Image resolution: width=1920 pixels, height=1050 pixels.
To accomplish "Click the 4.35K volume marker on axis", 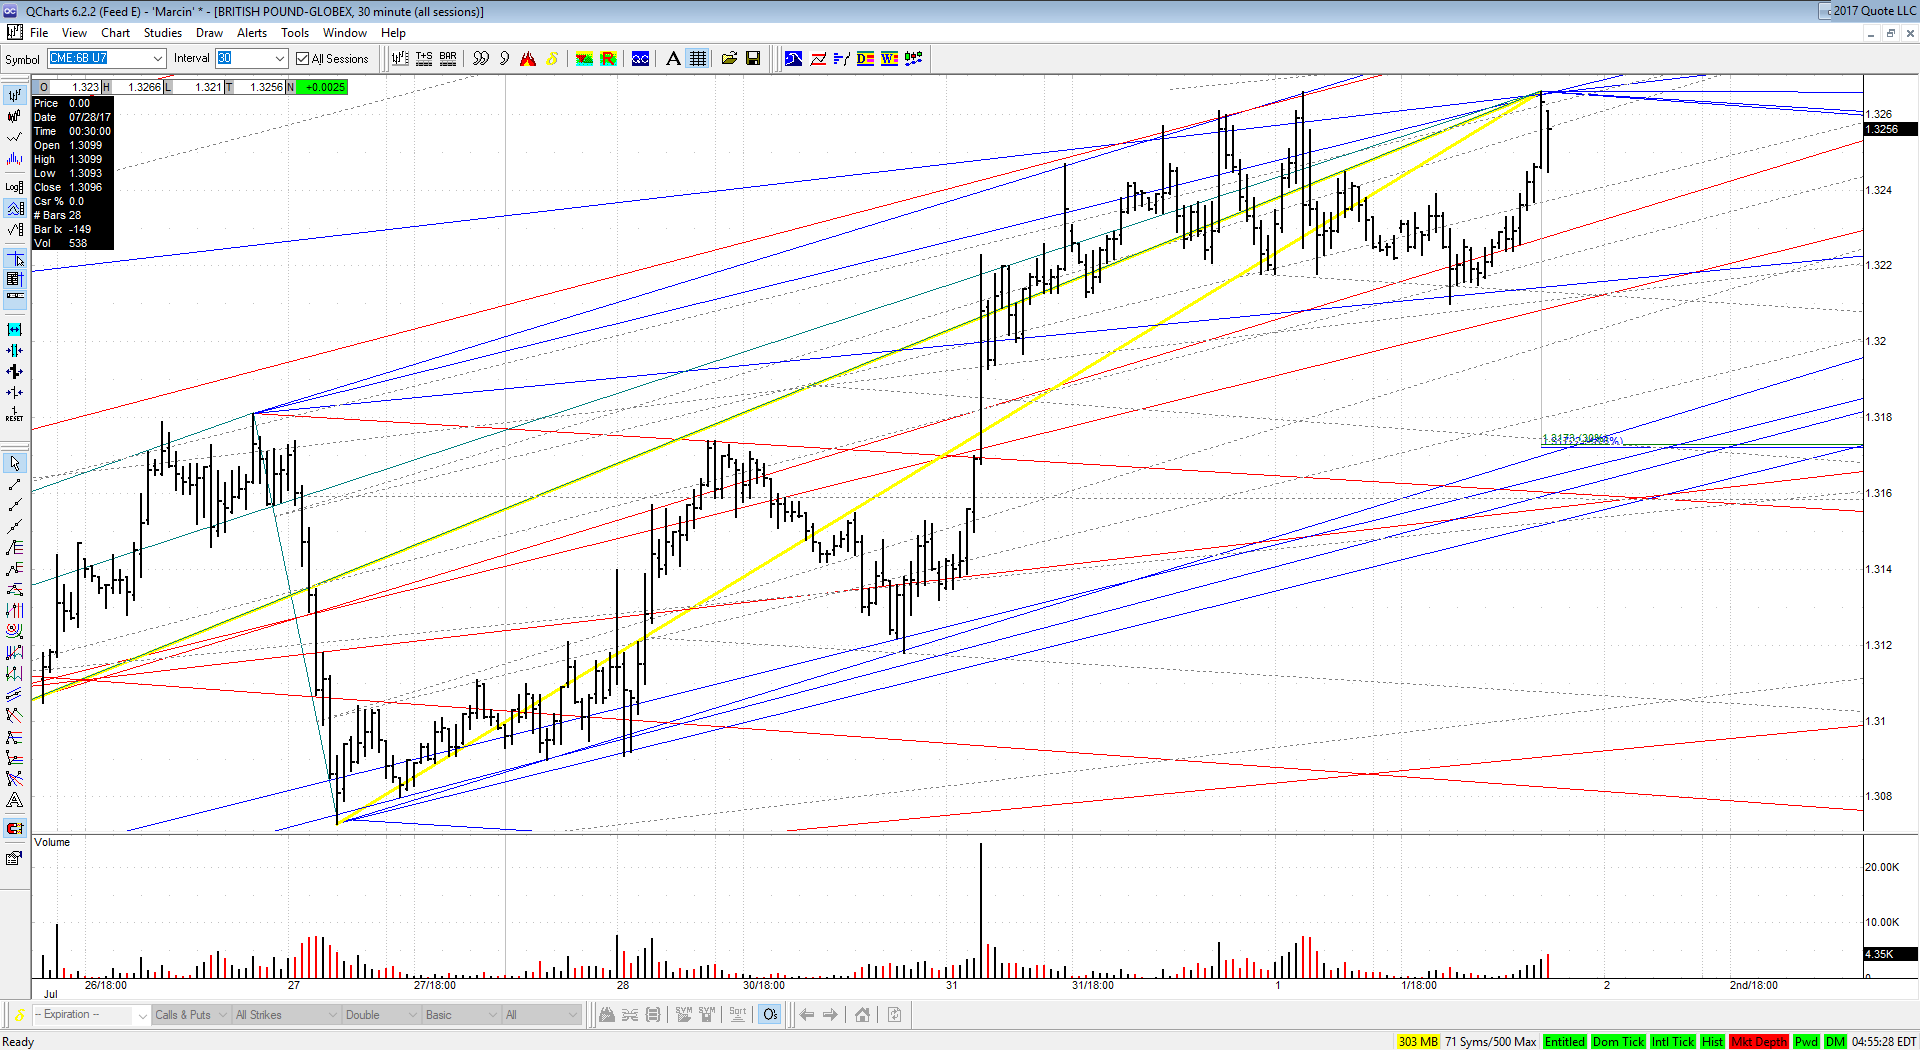I will [x=1890, y=954].
